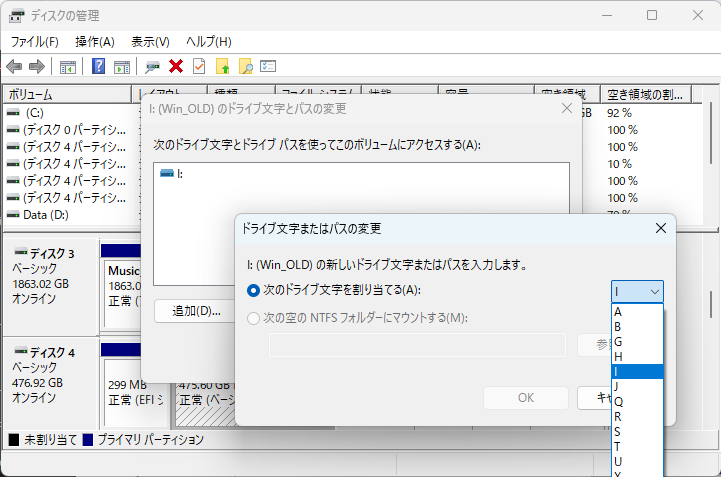Toggle the show/hide console tree icon
Screen dimensions: 721x477
coord(68,67)
